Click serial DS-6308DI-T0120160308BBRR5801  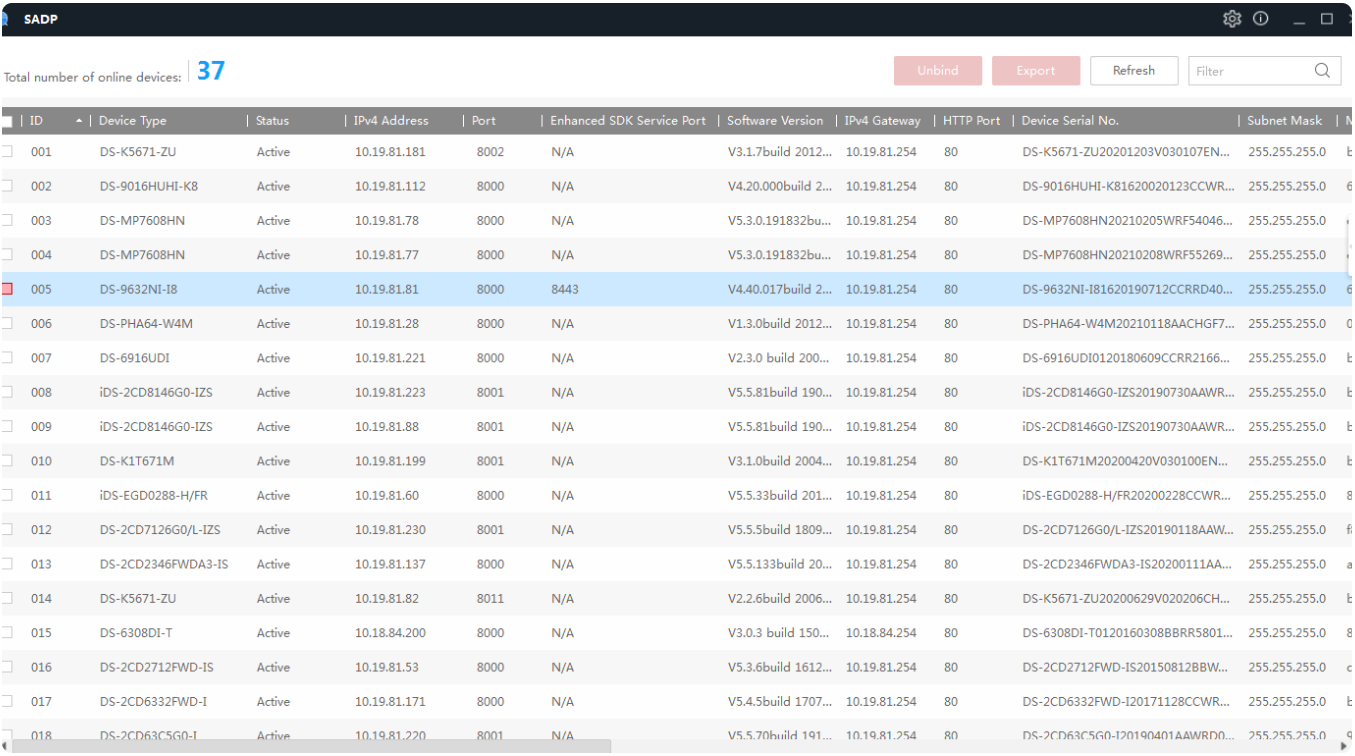coord(1128,633)
